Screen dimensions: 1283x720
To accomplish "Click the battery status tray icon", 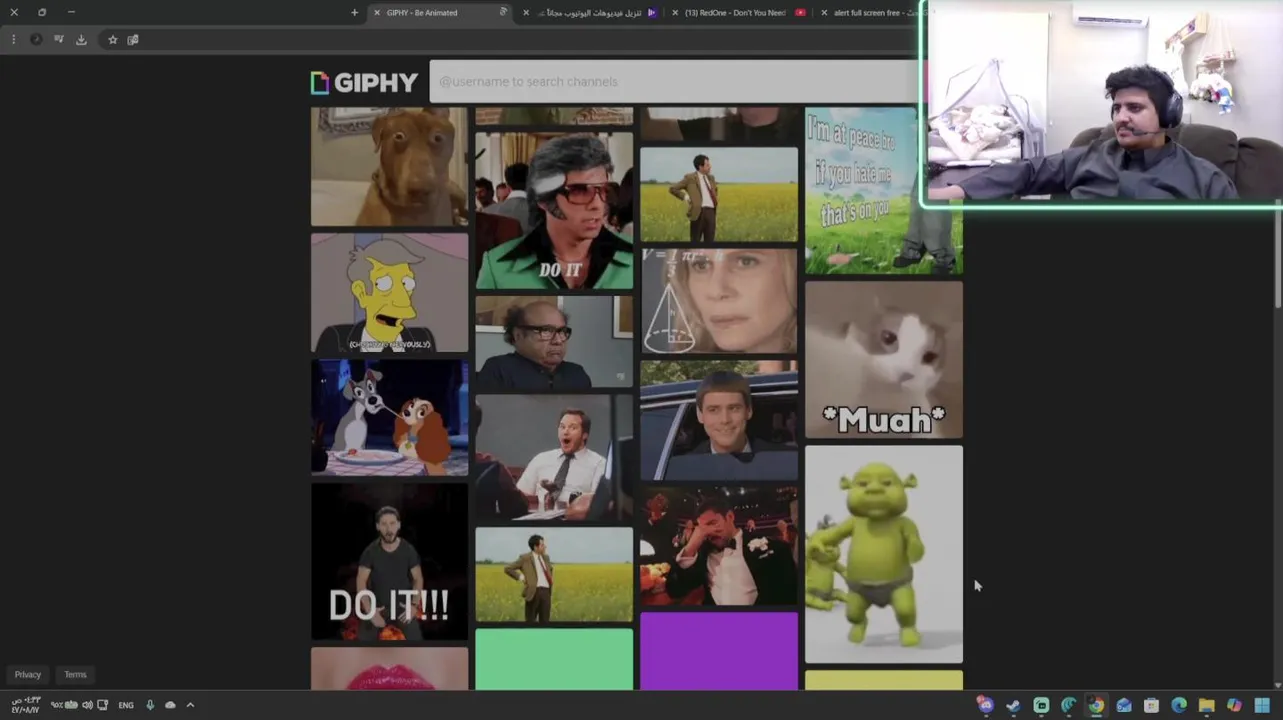I will pos(65,705).
